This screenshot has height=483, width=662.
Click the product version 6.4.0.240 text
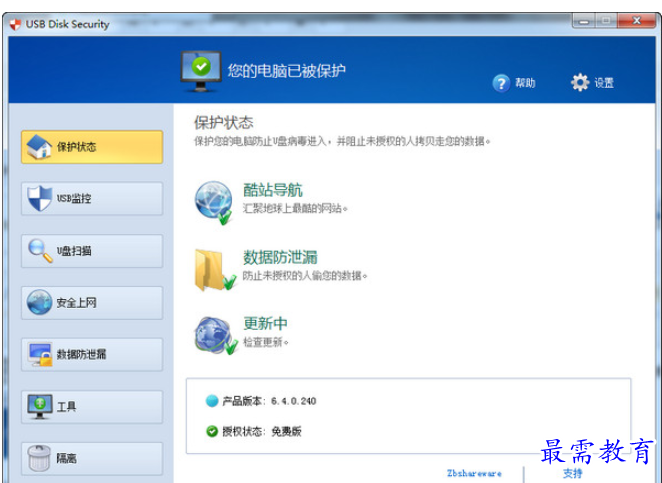tap(293, 401)
